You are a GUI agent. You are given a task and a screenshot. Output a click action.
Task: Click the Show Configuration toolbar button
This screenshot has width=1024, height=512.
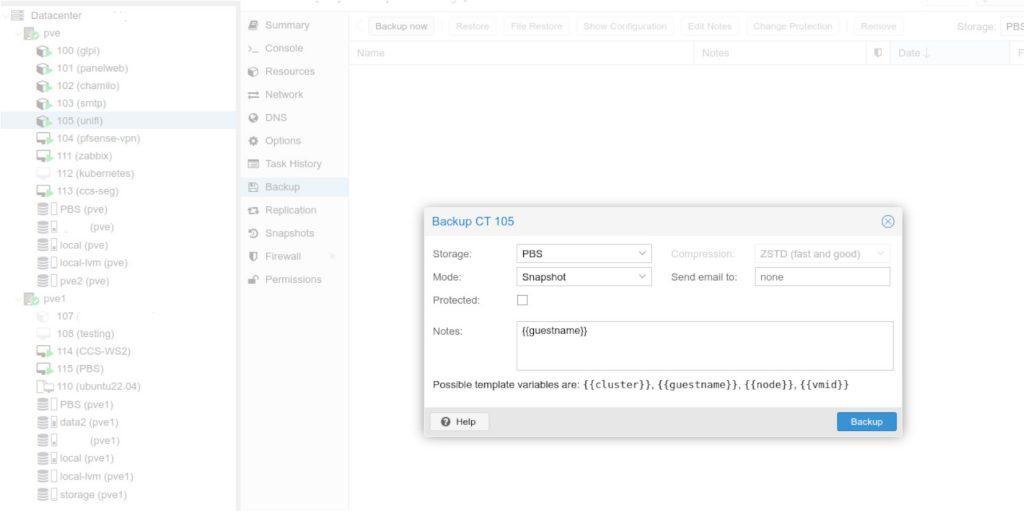point(625,27)
